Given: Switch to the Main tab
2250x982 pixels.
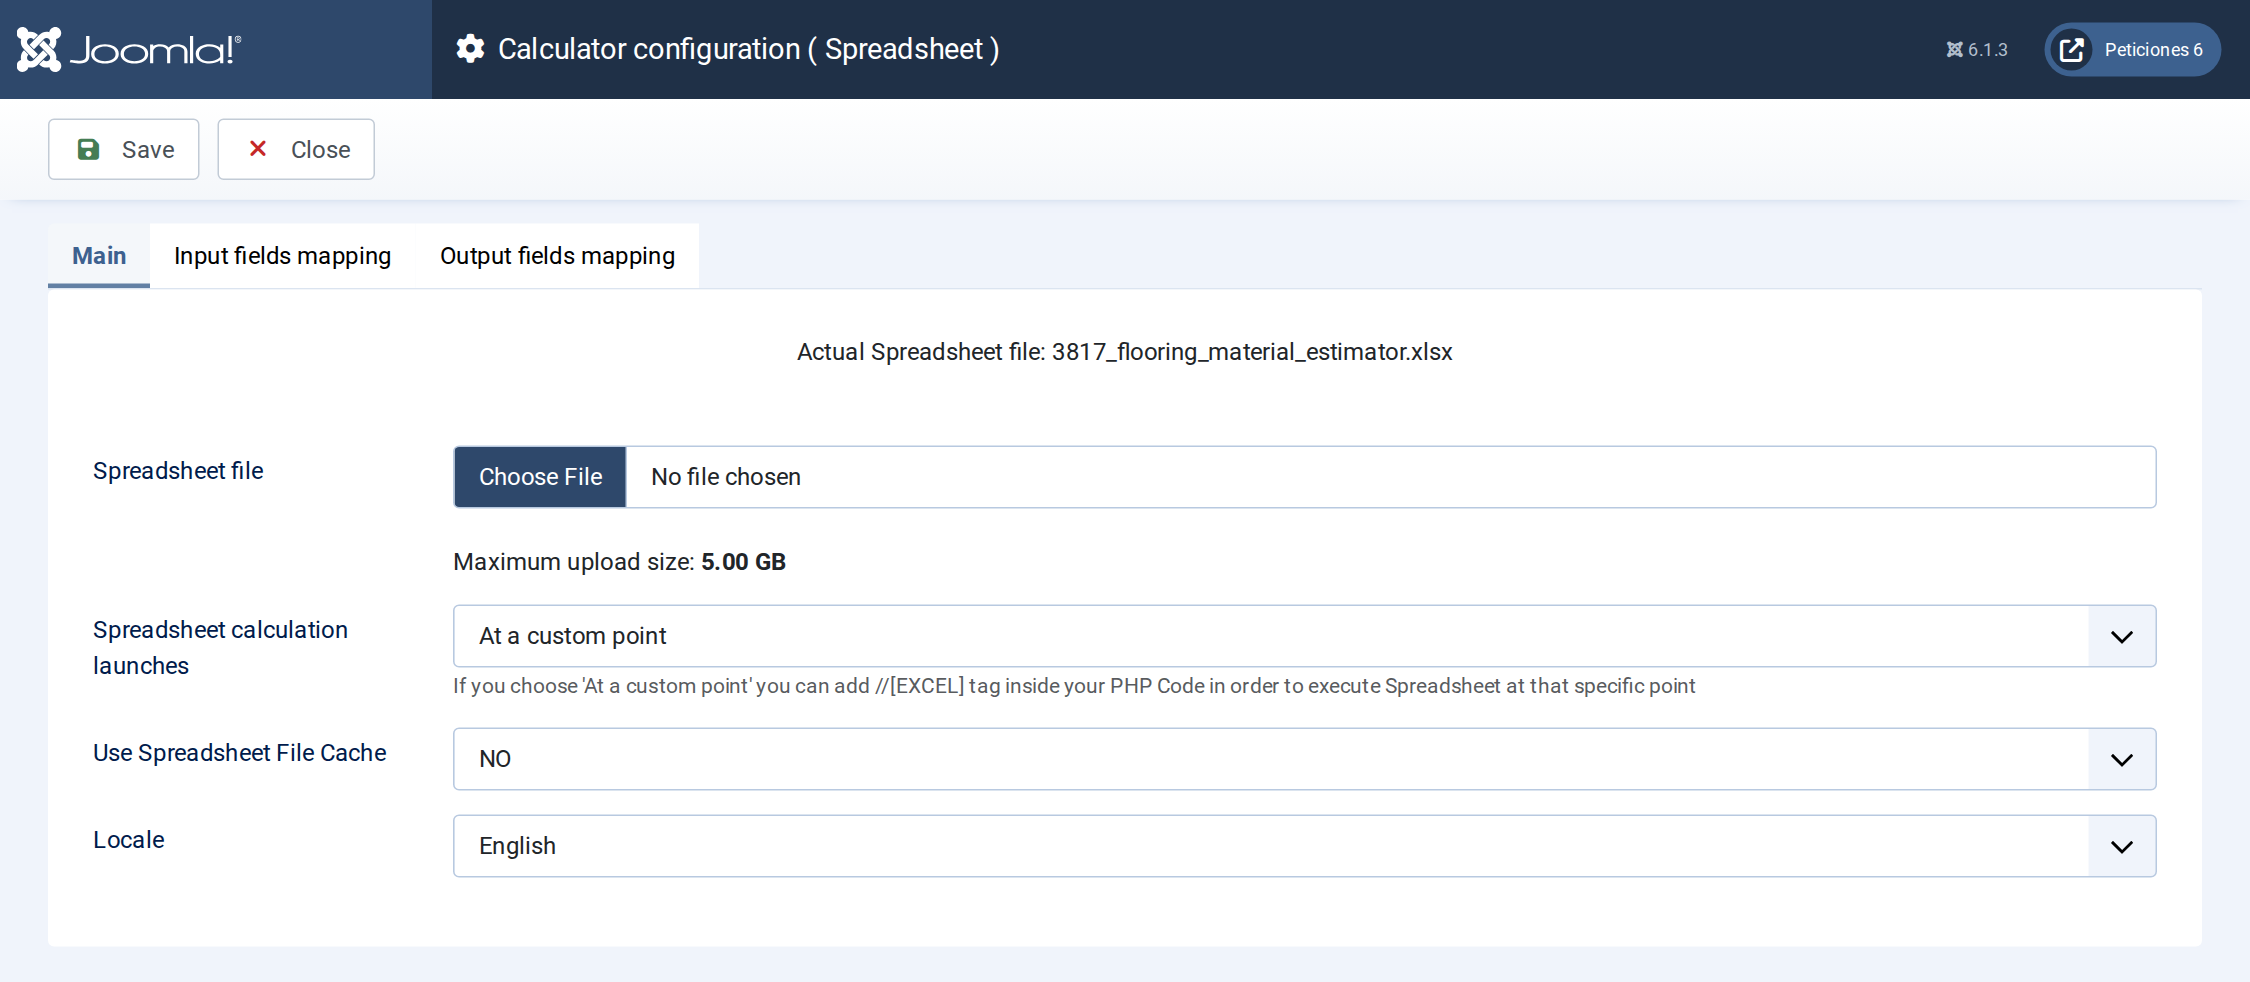Looking at the screenshot, I should click(99, 256).
